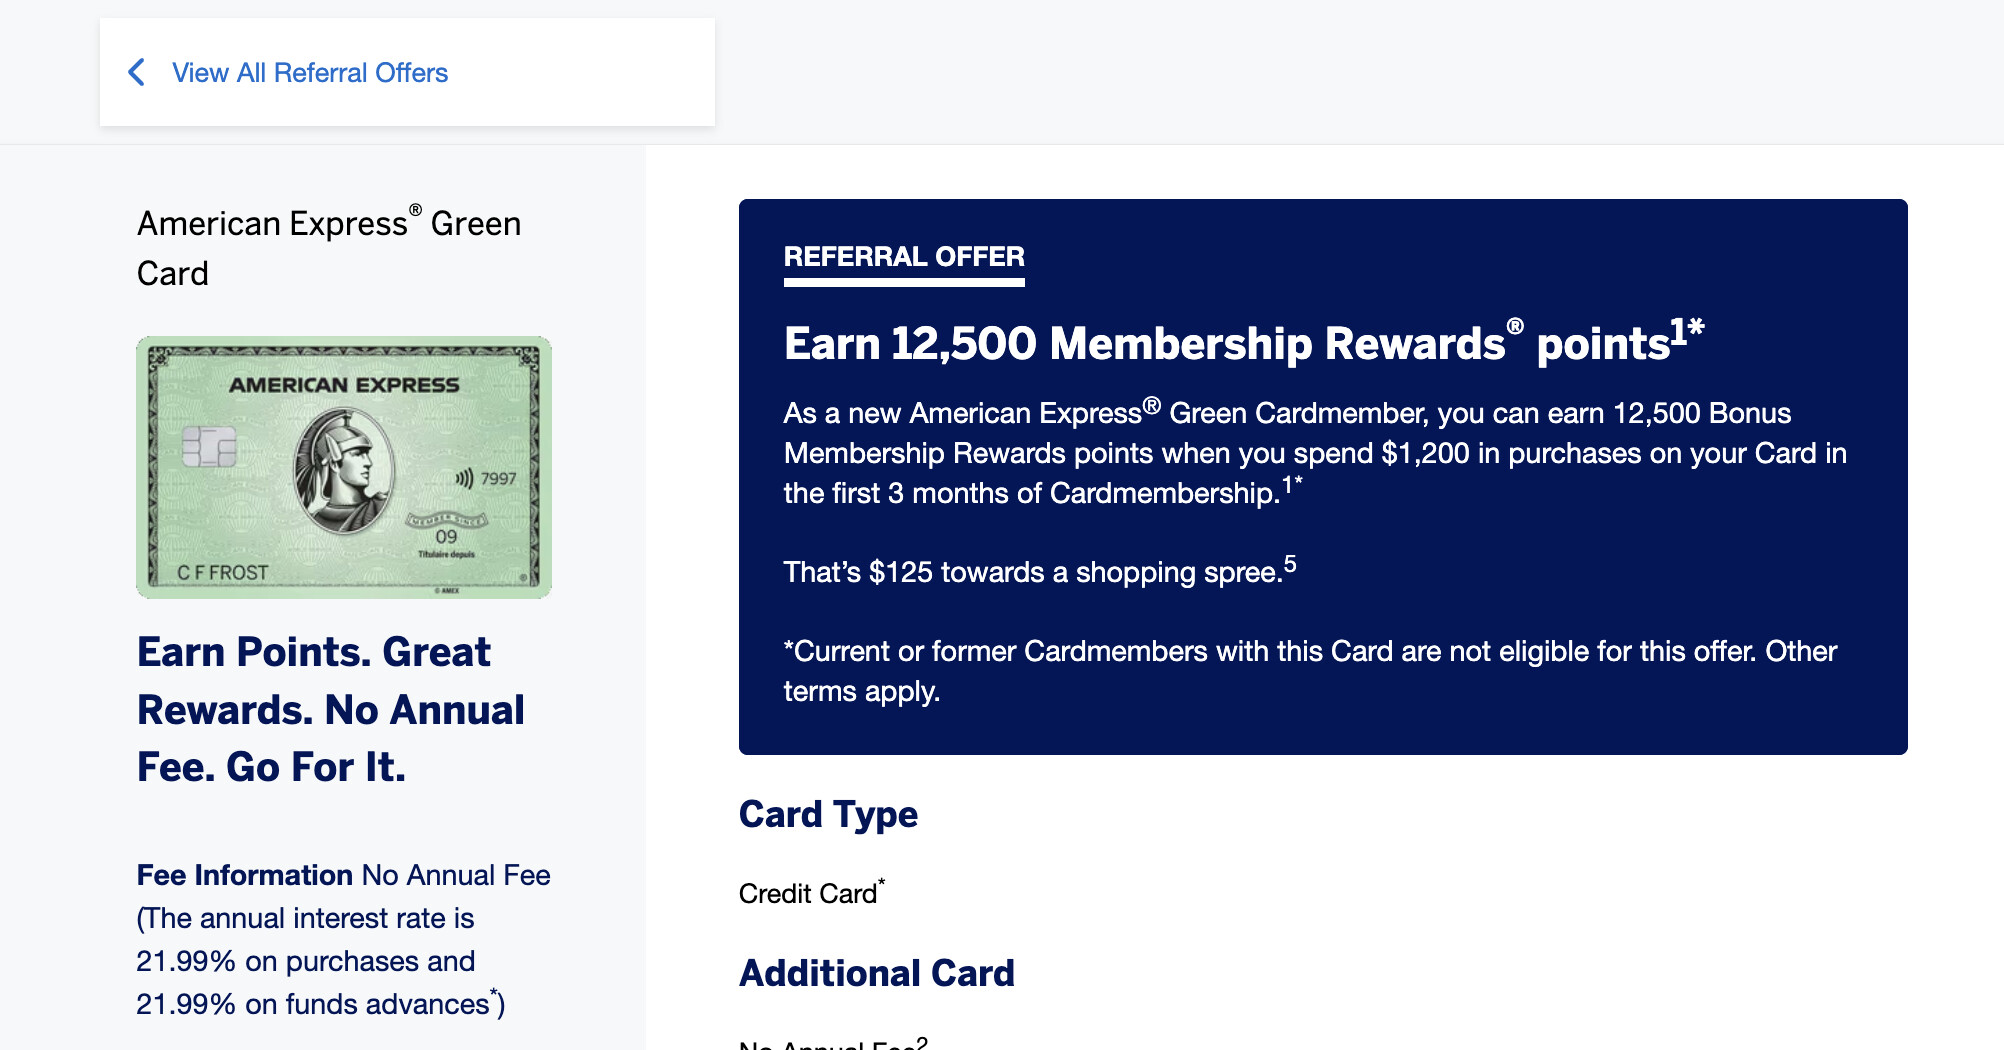Click the contactless symbol on the card

(464, 479)
